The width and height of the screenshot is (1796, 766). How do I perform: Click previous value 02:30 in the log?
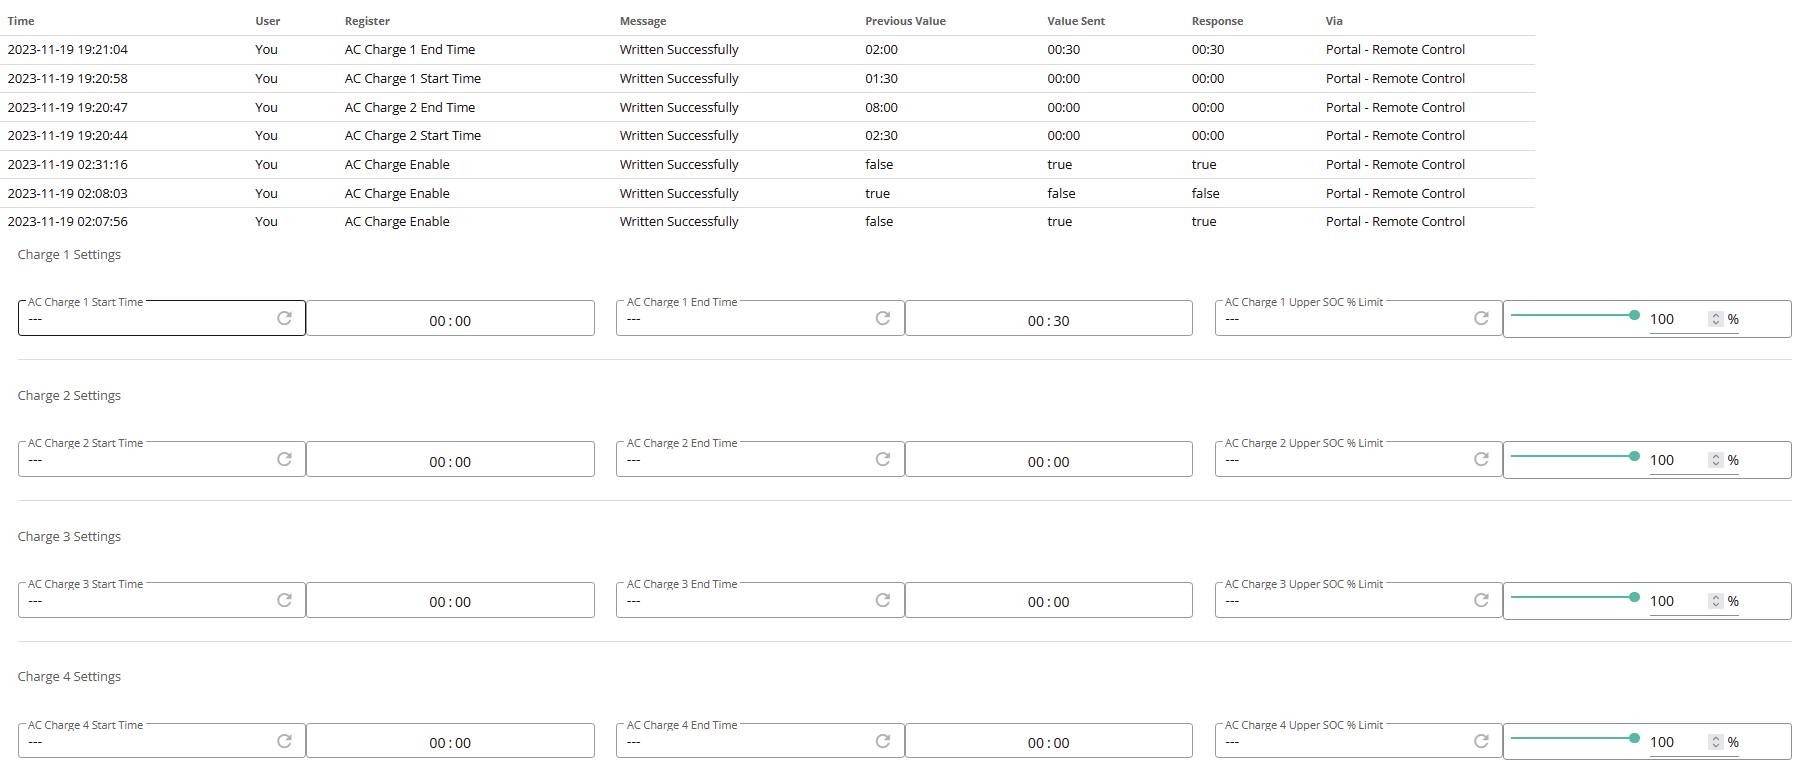click(x=881, y=135)
